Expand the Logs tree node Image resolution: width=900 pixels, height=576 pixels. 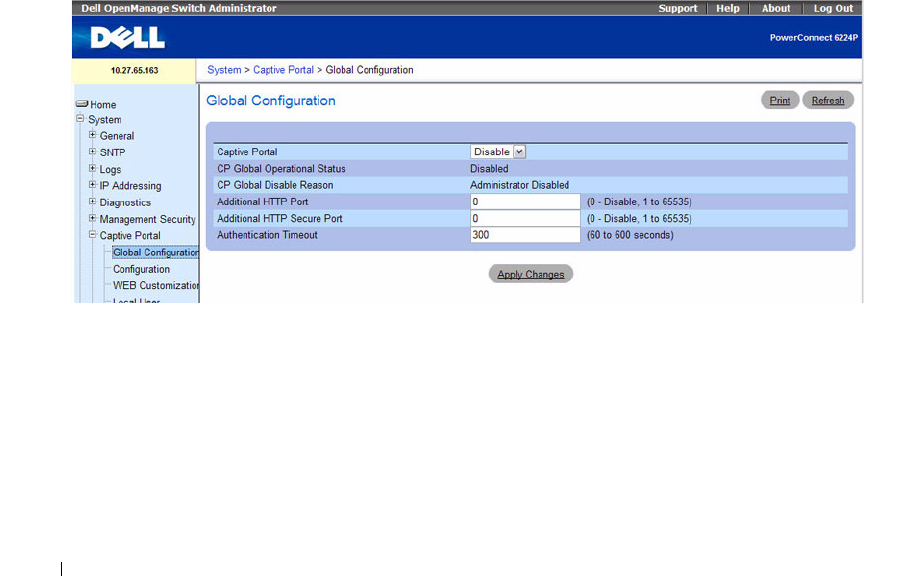[92, 168]
